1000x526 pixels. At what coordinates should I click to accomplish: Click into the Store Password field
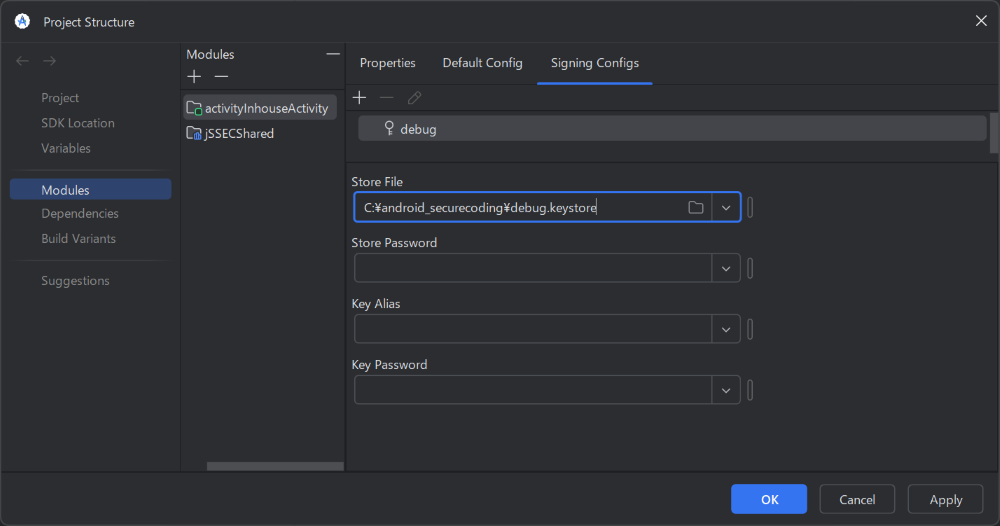pyautogui.click(x=532, y=268)
